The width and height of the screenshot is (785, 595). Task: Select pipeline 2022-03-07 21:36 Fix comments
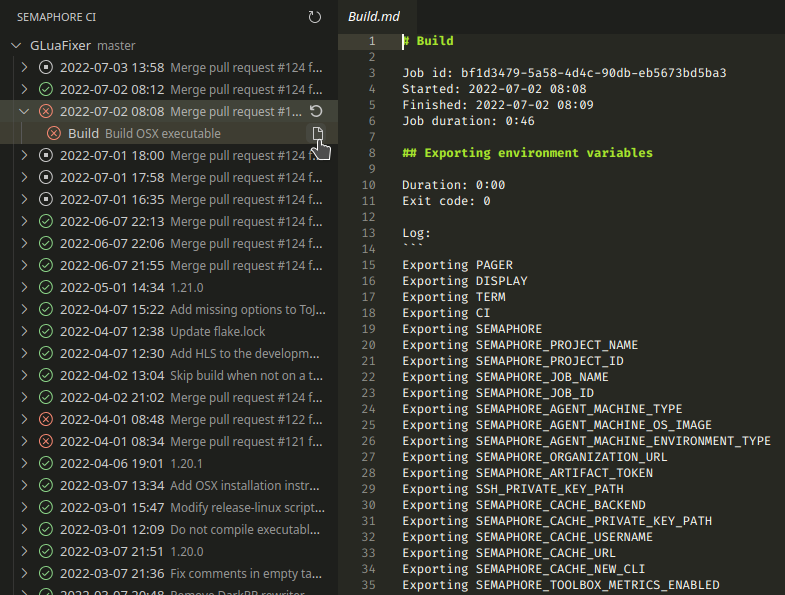pos(169,573)
